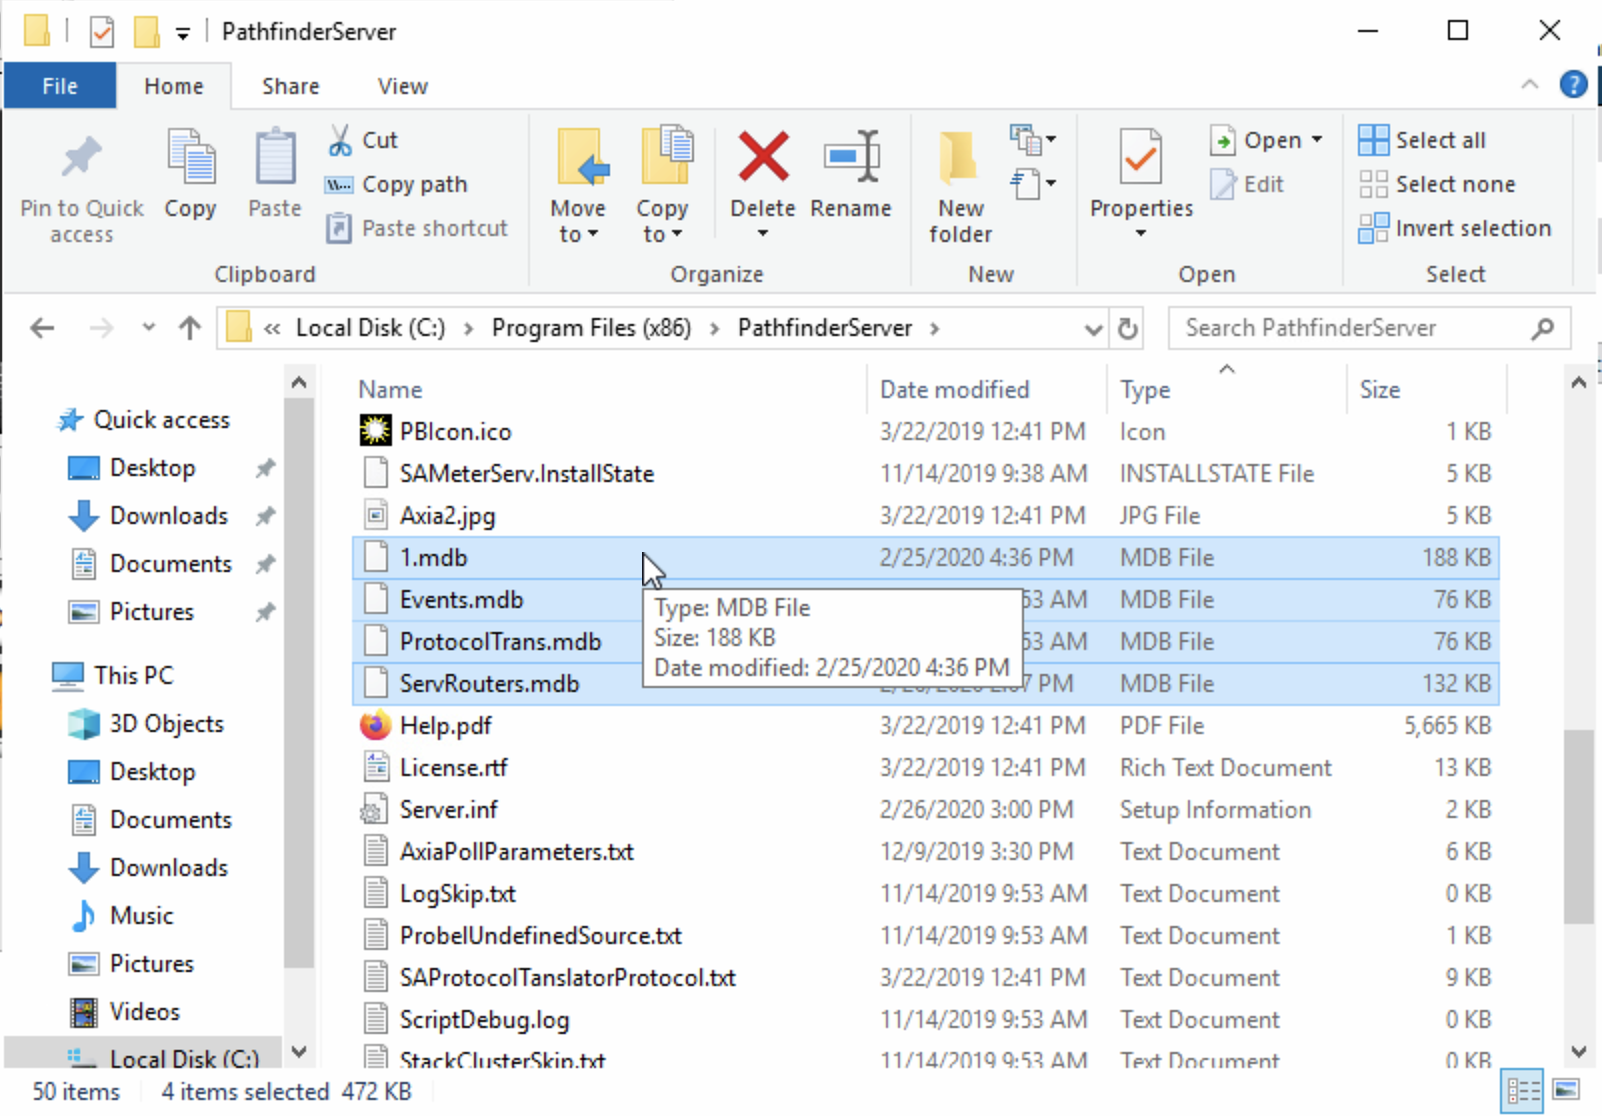Click Invert selection
Screen dimensions: 1602x1116
(1455, 228)
